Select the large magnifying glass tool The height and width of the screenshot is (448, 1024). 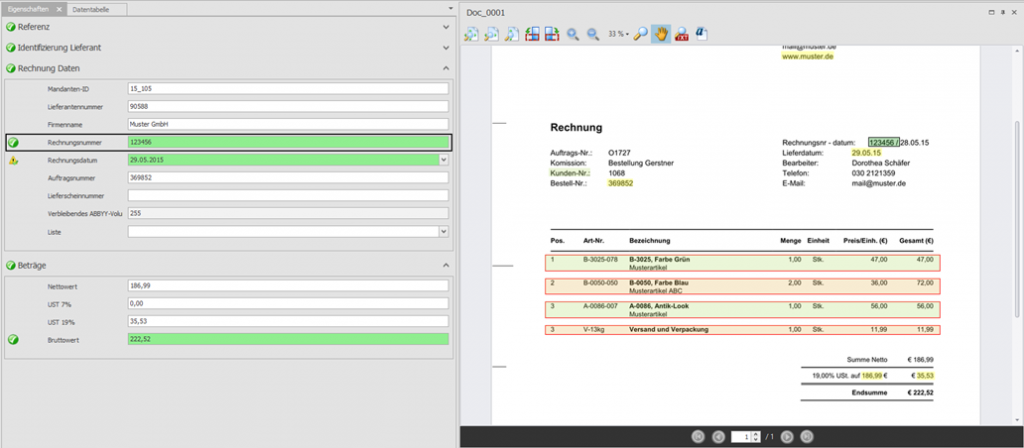pos(641,35)
